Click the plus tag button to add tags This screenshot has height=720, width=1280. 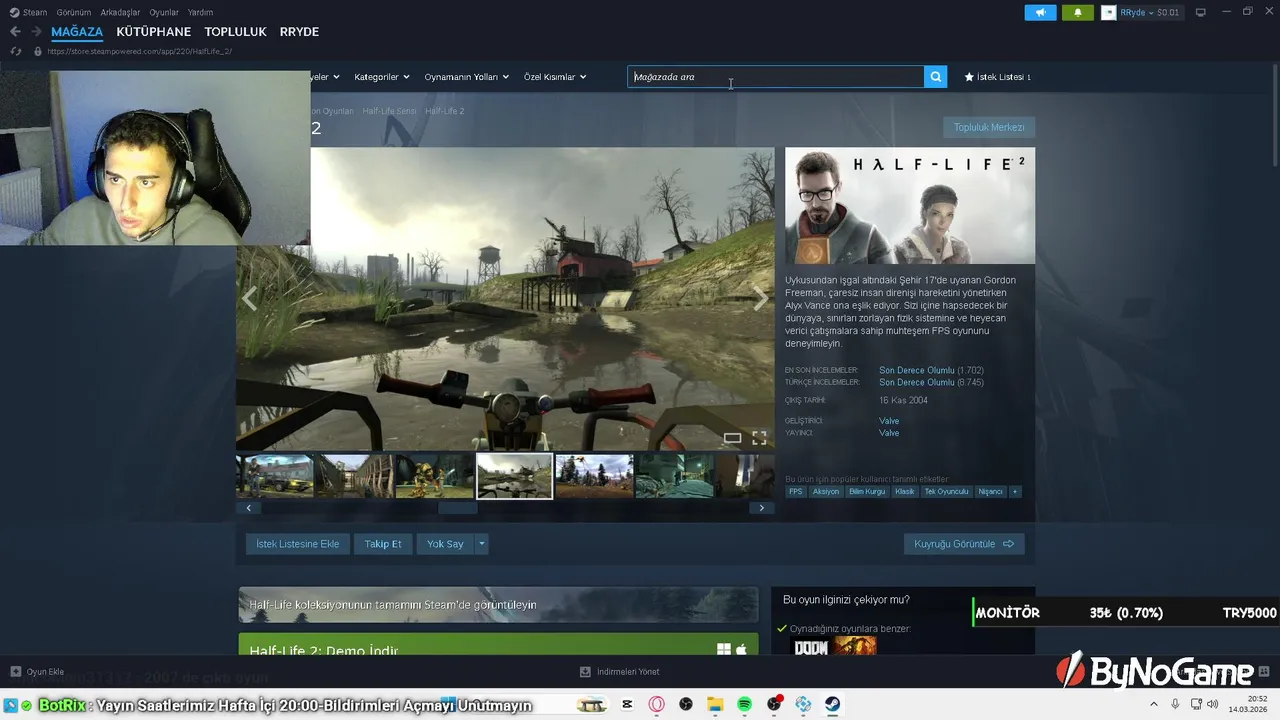[1015, 492]
